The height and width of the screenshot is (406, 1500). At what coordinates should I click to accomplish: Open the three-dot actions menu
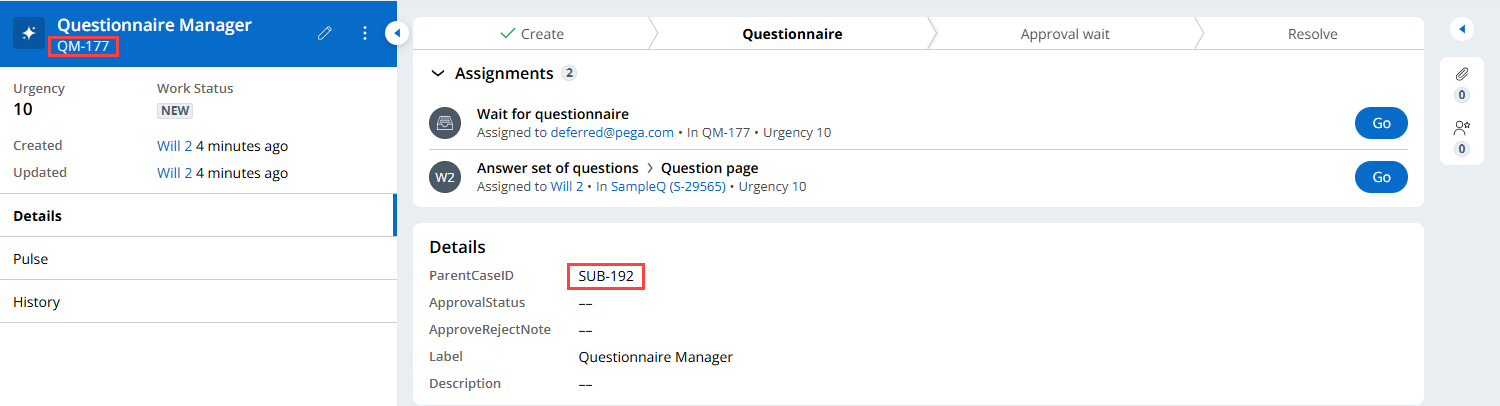coord(365,33)
